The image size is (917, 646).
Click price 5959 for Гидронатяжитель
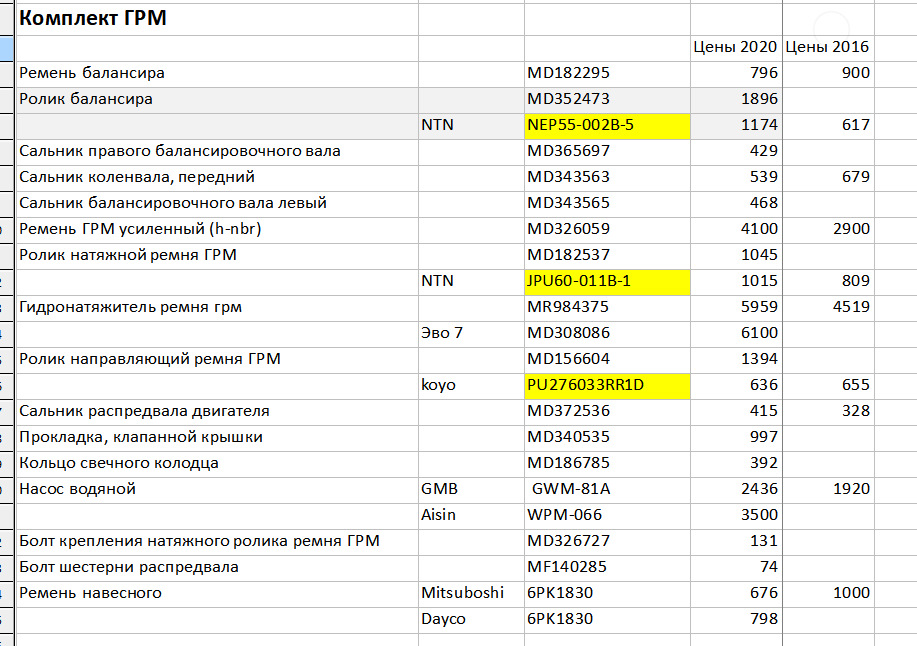pos(736,308)
